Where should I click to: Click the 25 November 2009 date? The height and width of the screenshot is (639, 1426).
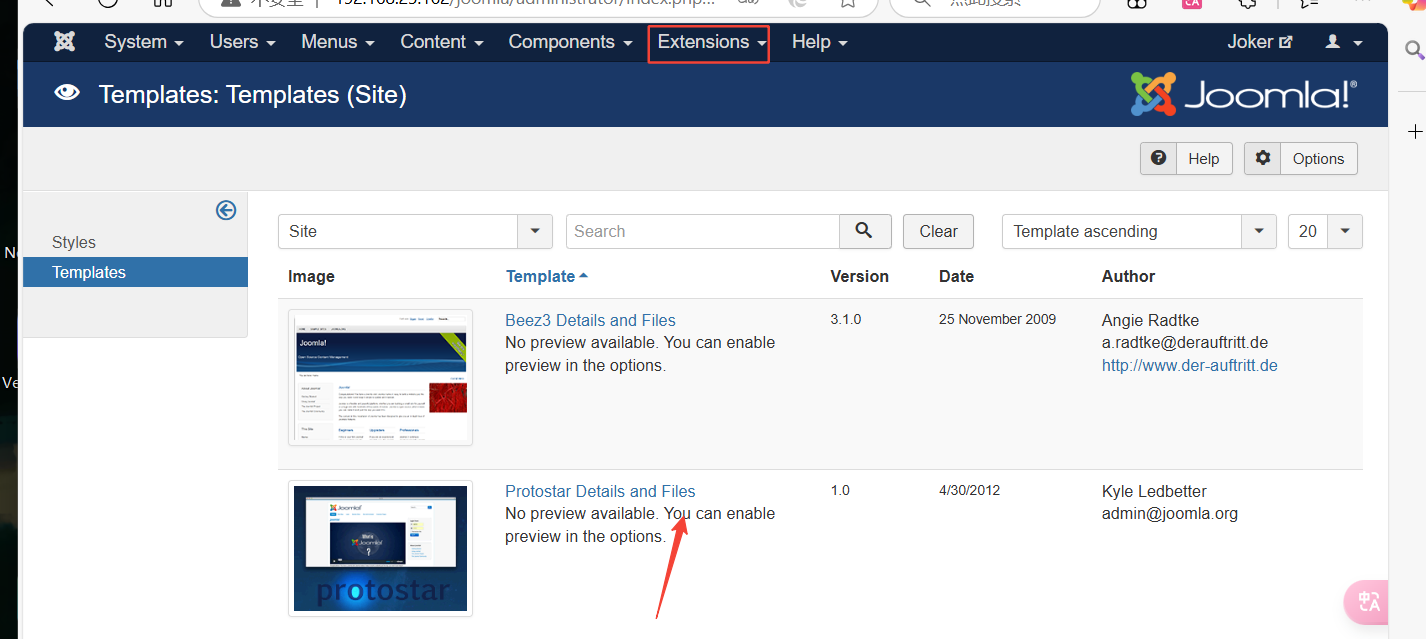coord(998,319)
